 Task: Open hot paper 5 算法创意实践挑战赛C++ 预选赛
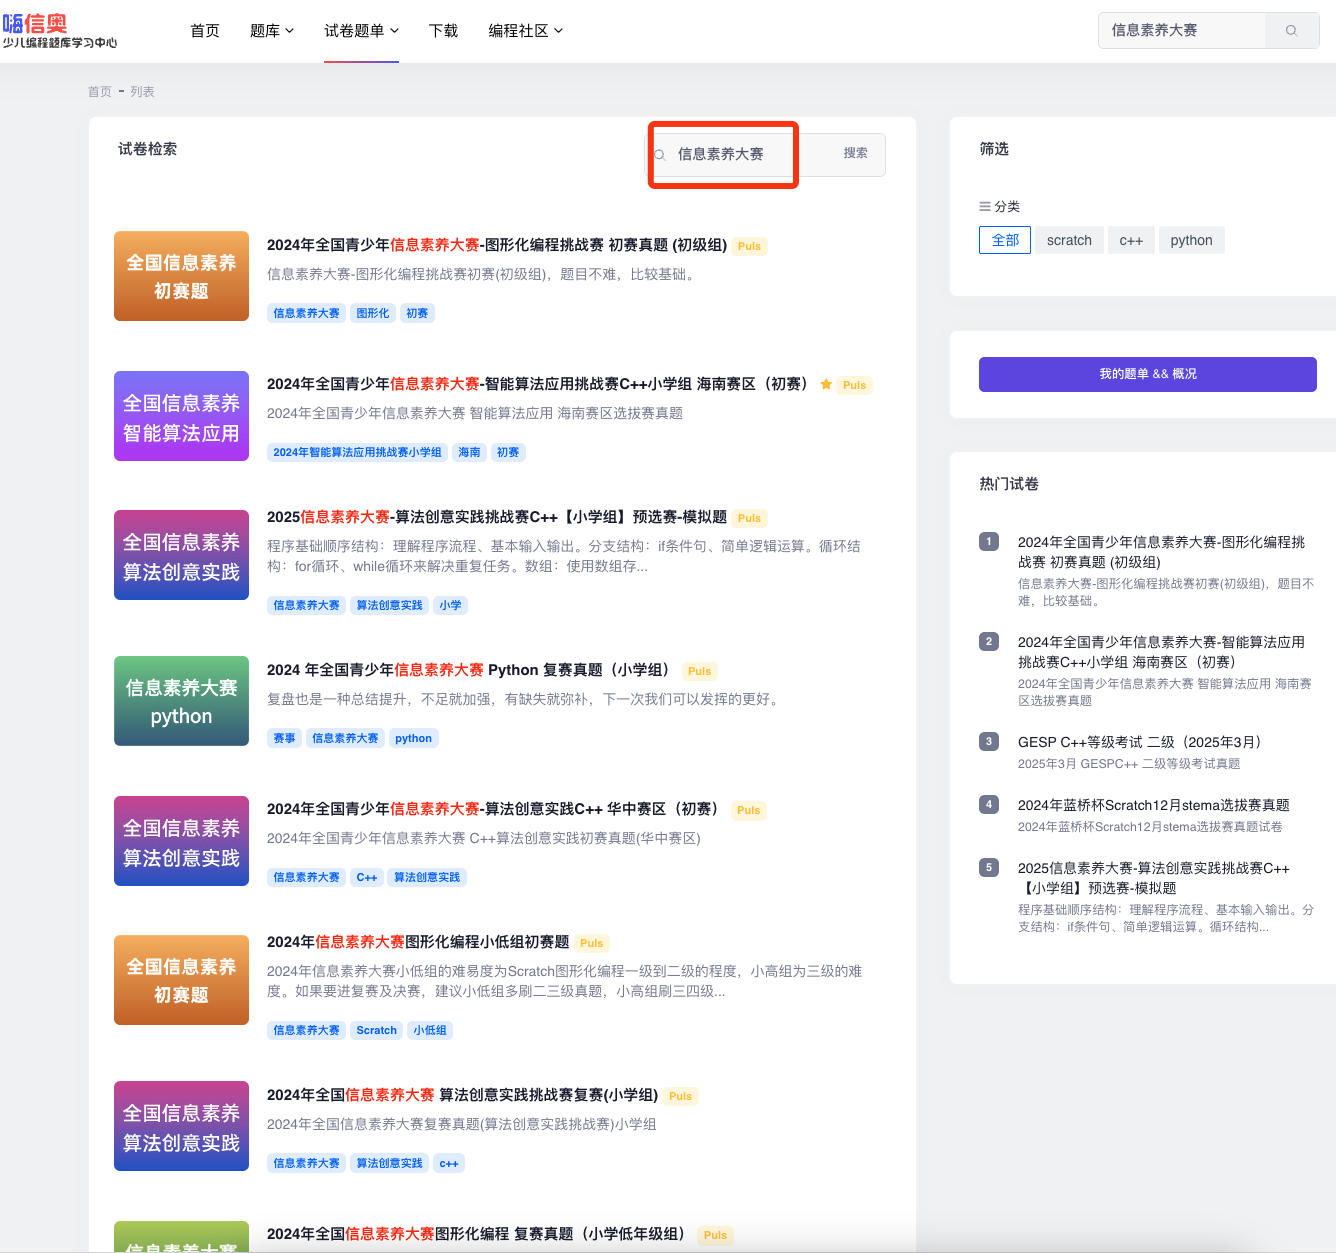[x=1154, y=878]
